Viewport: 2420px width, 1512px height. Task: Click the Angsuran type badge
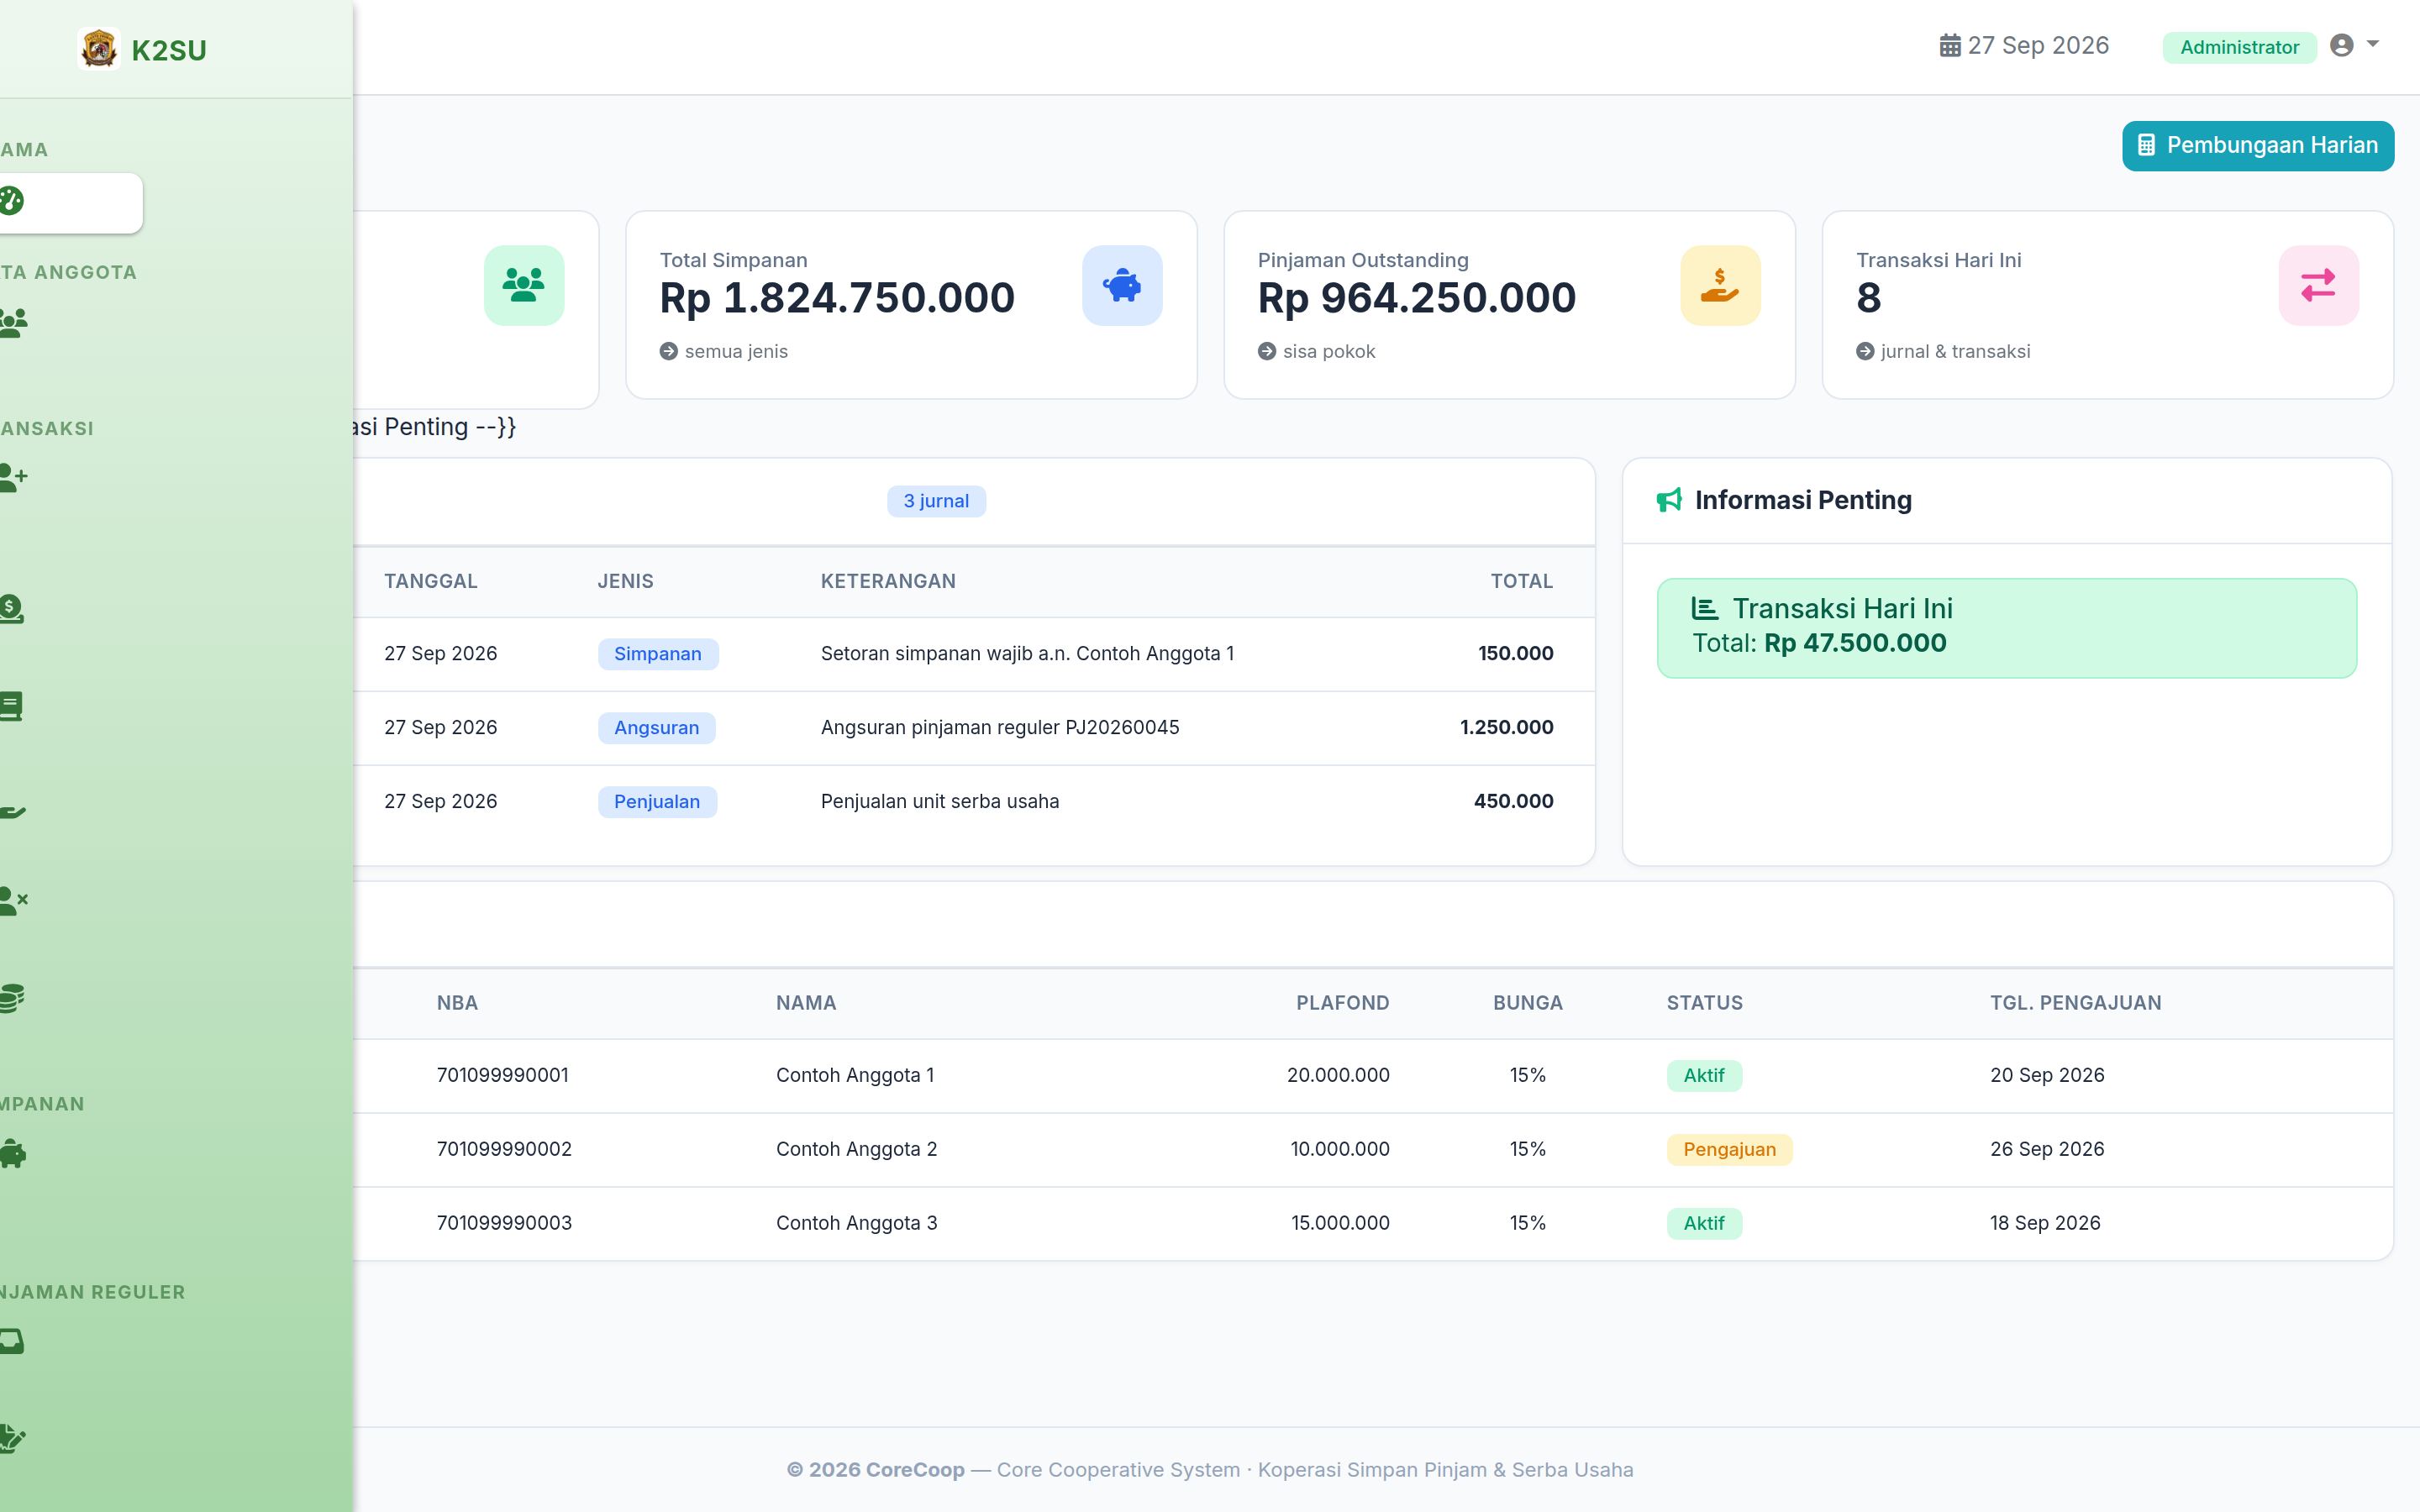[x=656, y=728]
